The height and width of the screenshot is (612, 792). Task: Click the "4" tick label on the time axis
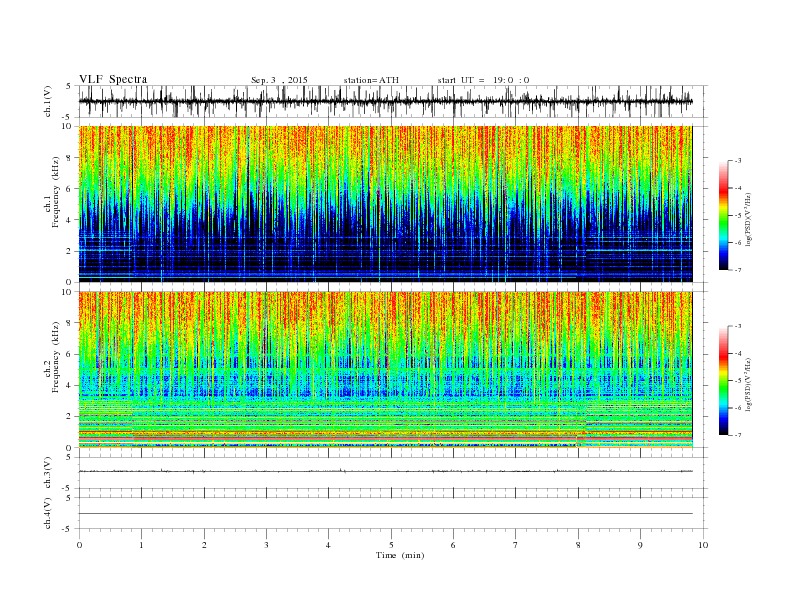328,545
